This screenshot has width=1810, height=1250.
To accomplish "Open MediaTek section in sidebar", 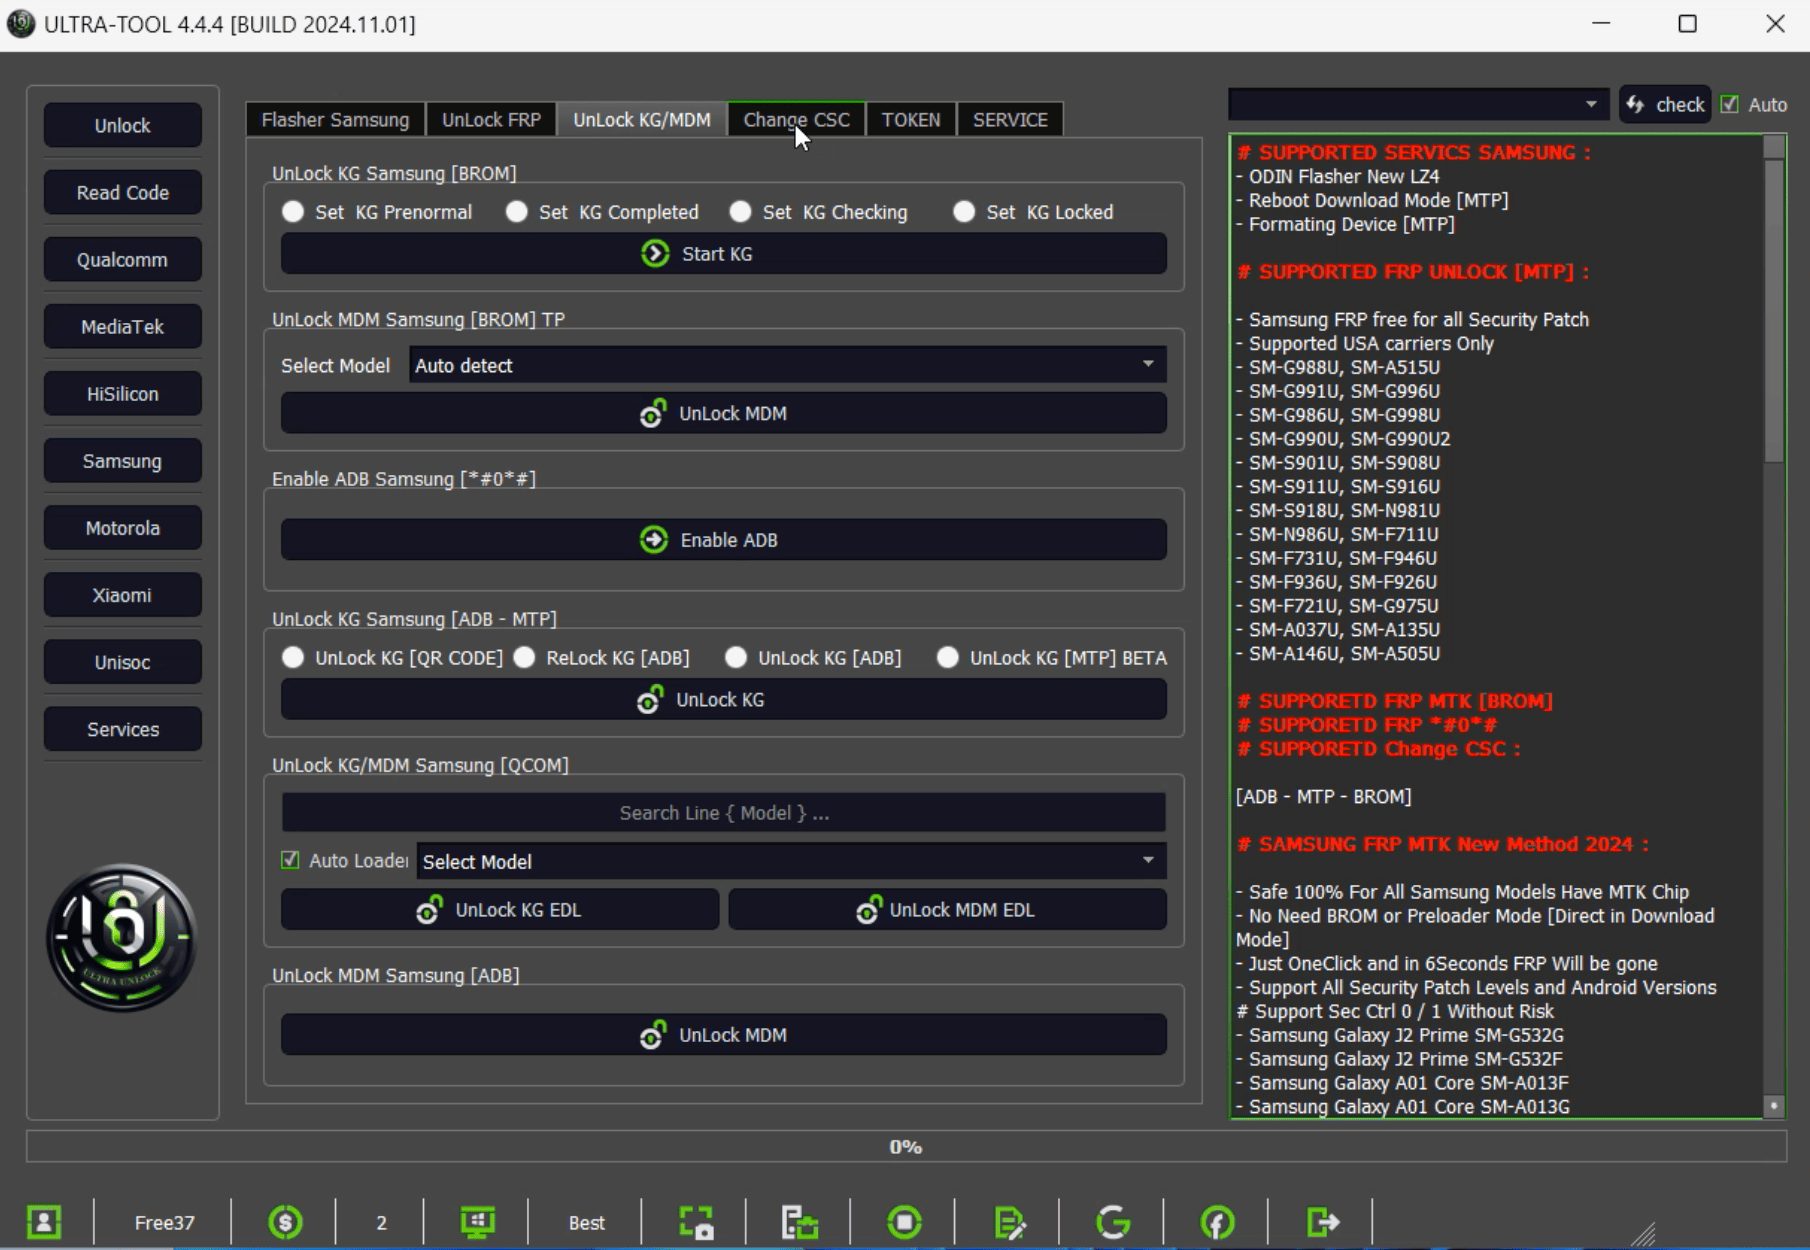I will coord(122,326).
